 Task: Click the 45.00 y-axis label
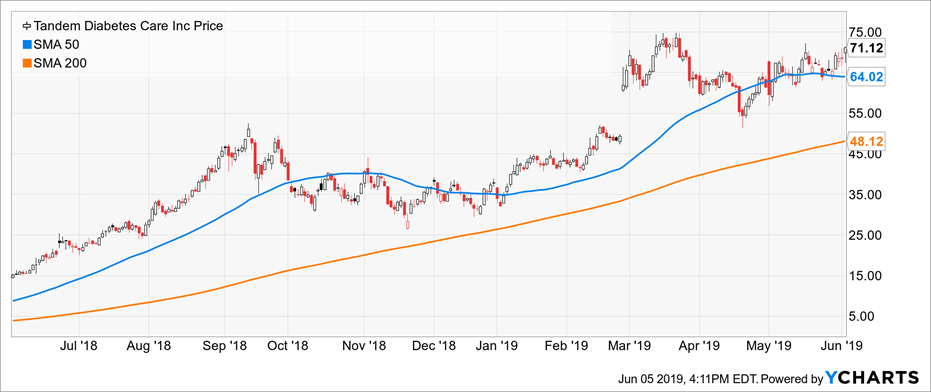click(x=865, y=155)
